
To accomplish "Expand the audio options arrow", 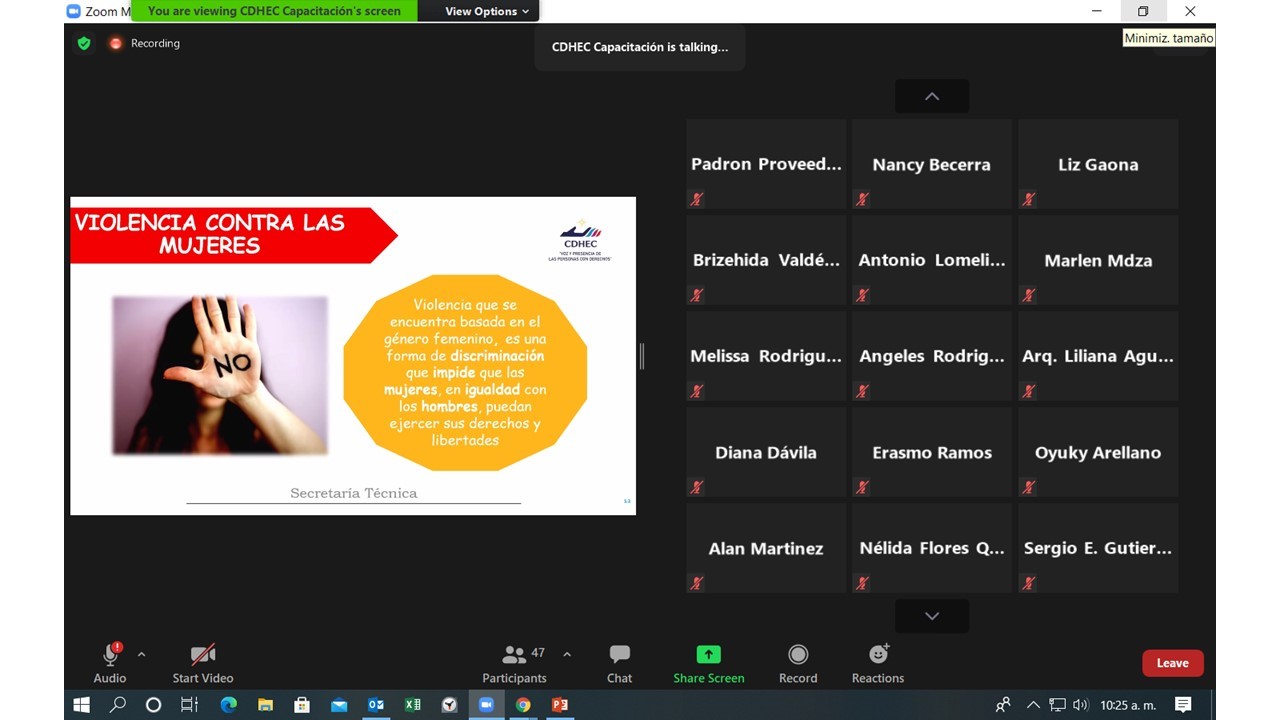I will pos(141,654).
